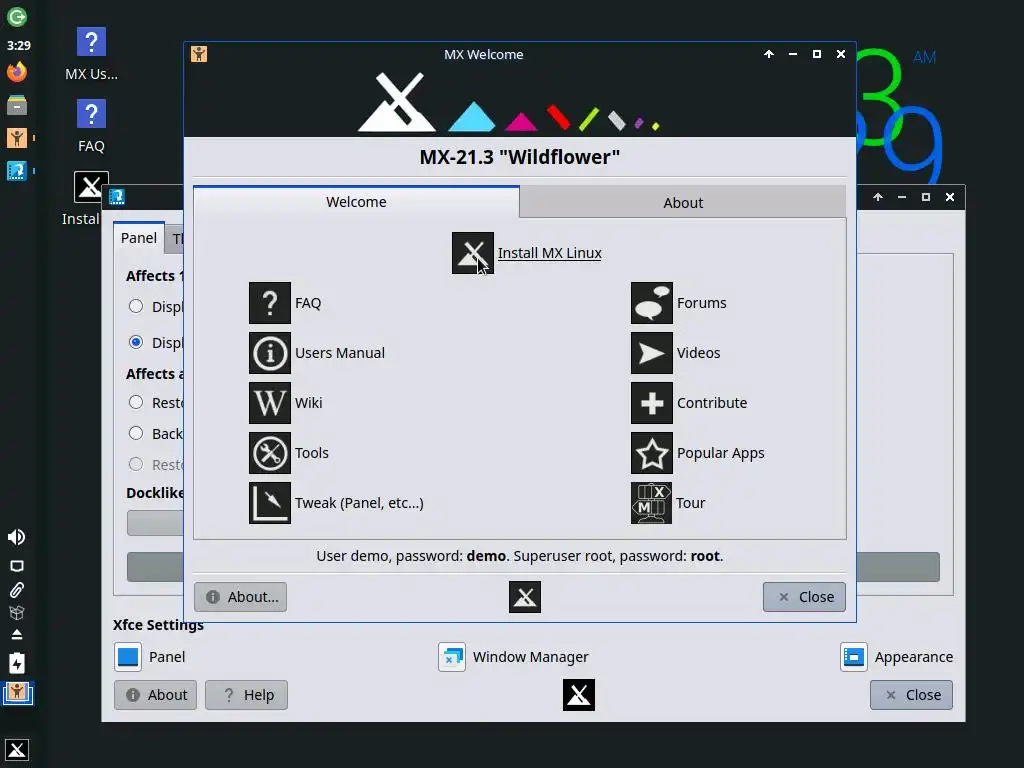Click the display screen icon in the side panel
Image resolution: width=1024 pixels, height=768 pixels.
click(17, 566)
